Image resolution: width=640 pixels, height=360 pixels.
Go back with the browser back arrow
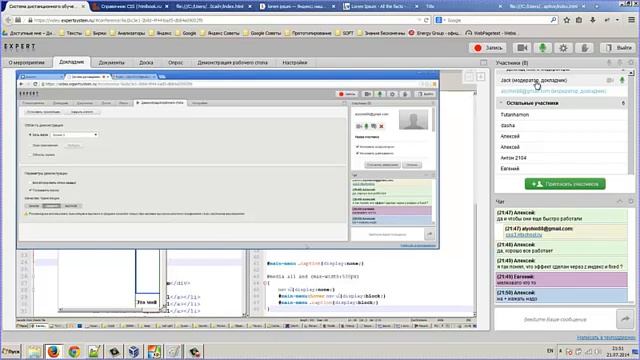click(x=9, y=20)
